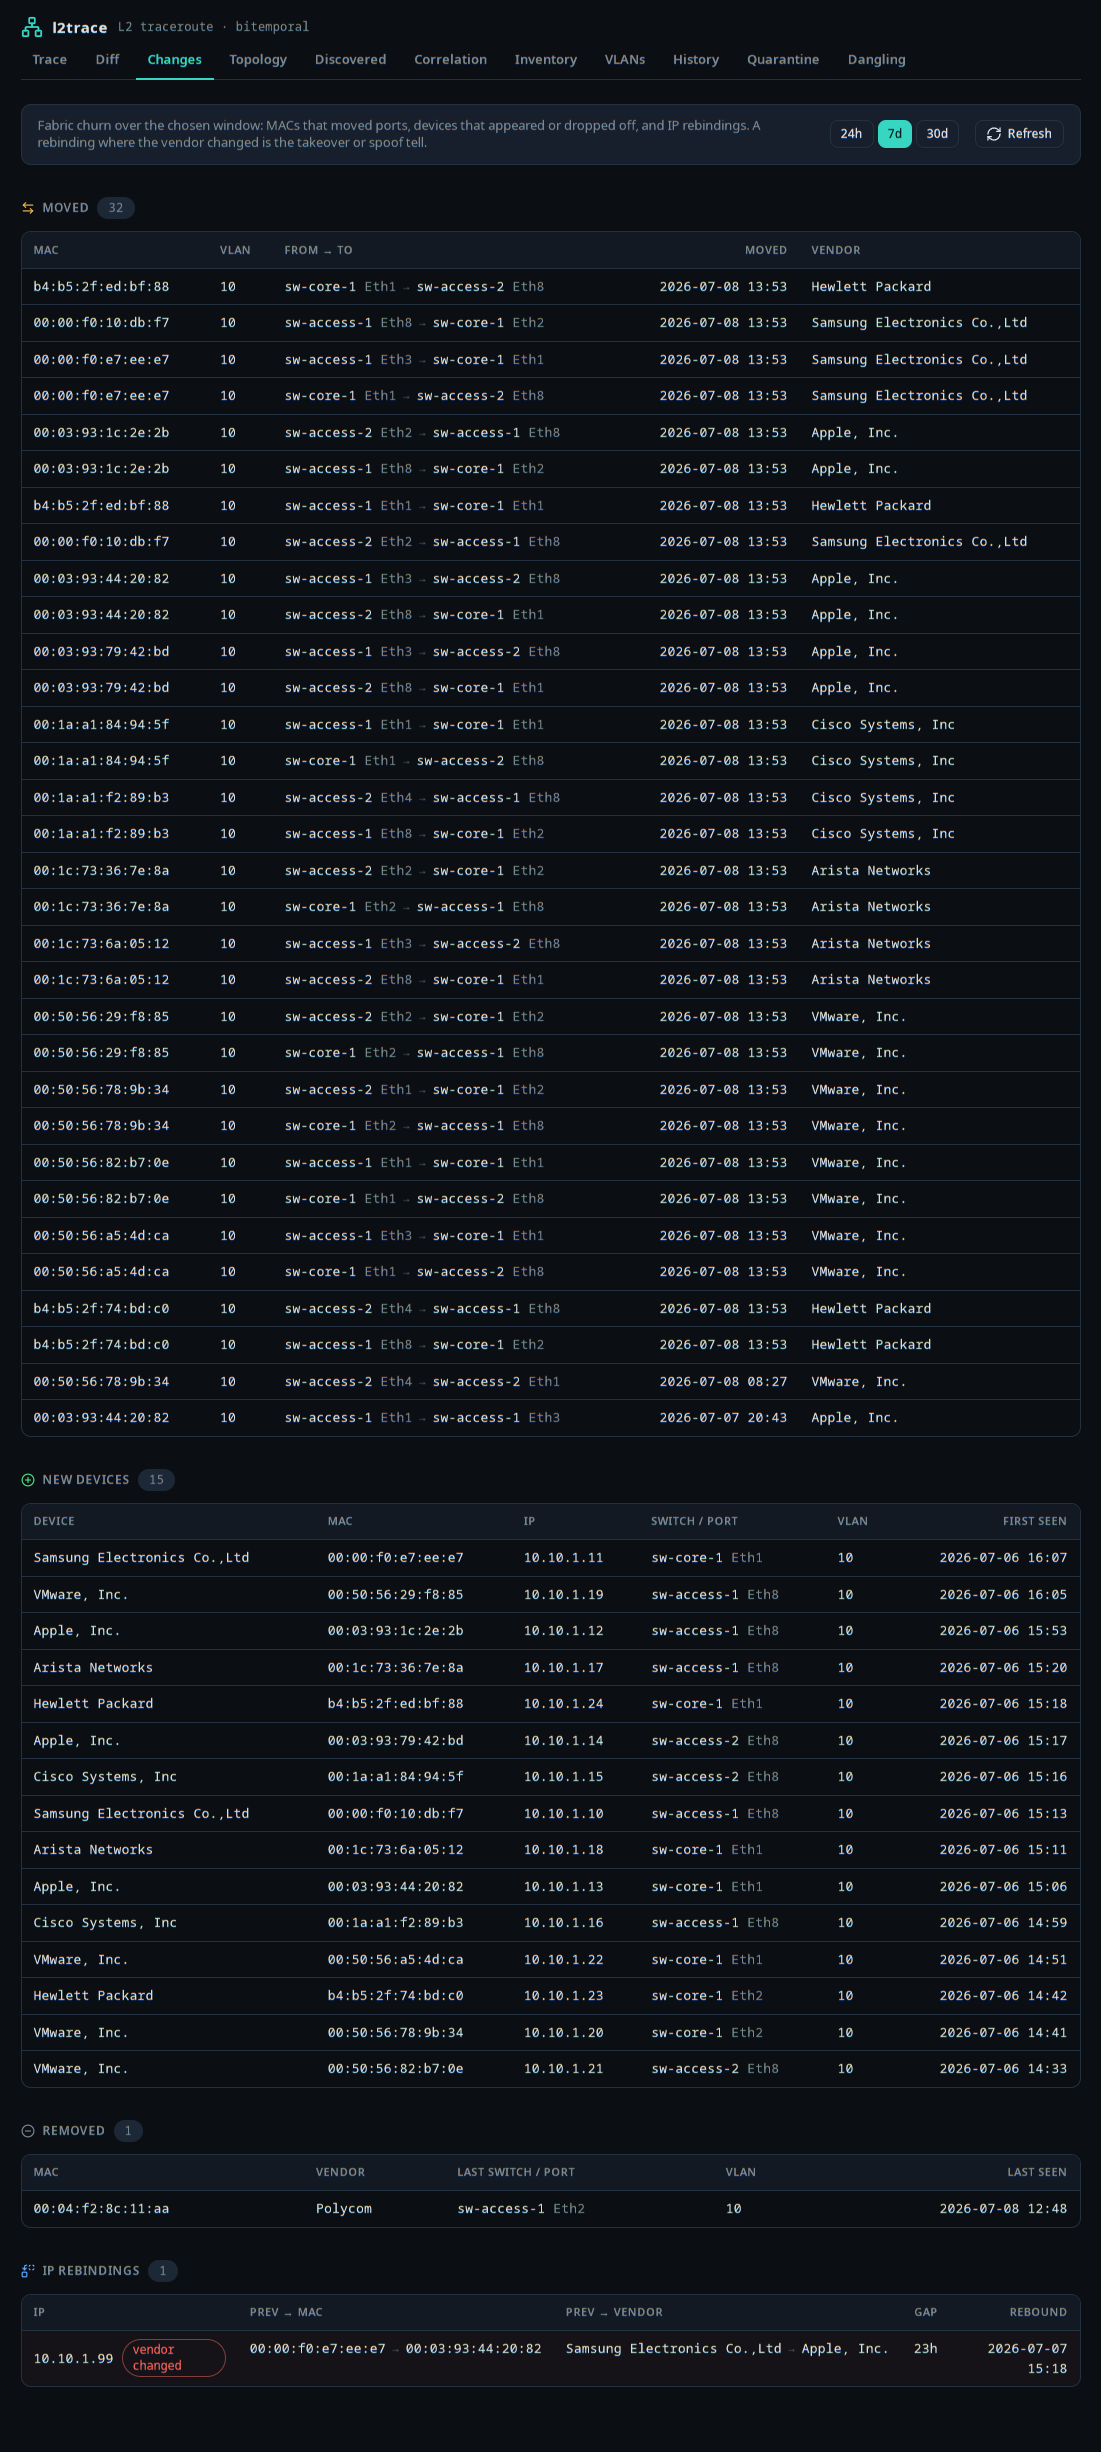Click Removed count badge above Polycom row
Screen dimensions: 1101x2452
click(128, 2131)
